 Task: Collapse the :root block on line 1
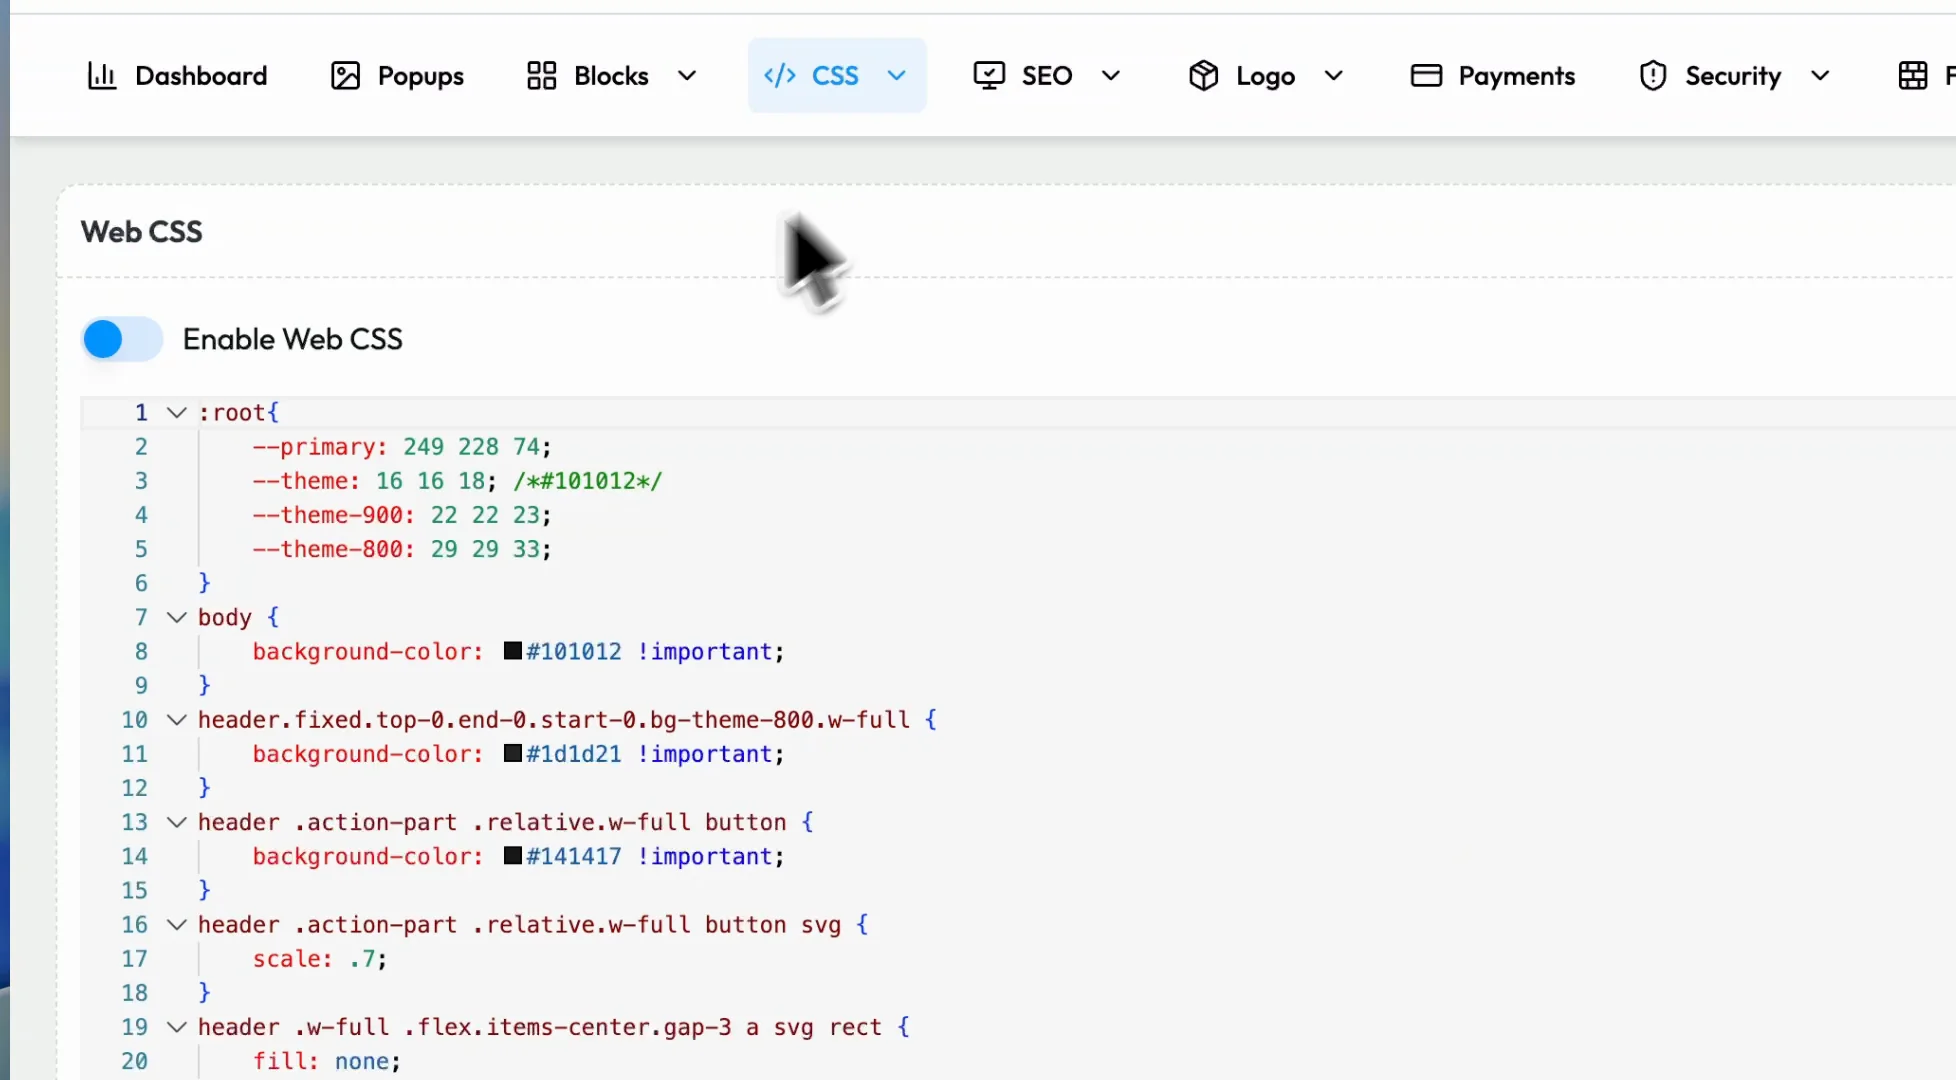pyautogui.click(x=177, y=413)
